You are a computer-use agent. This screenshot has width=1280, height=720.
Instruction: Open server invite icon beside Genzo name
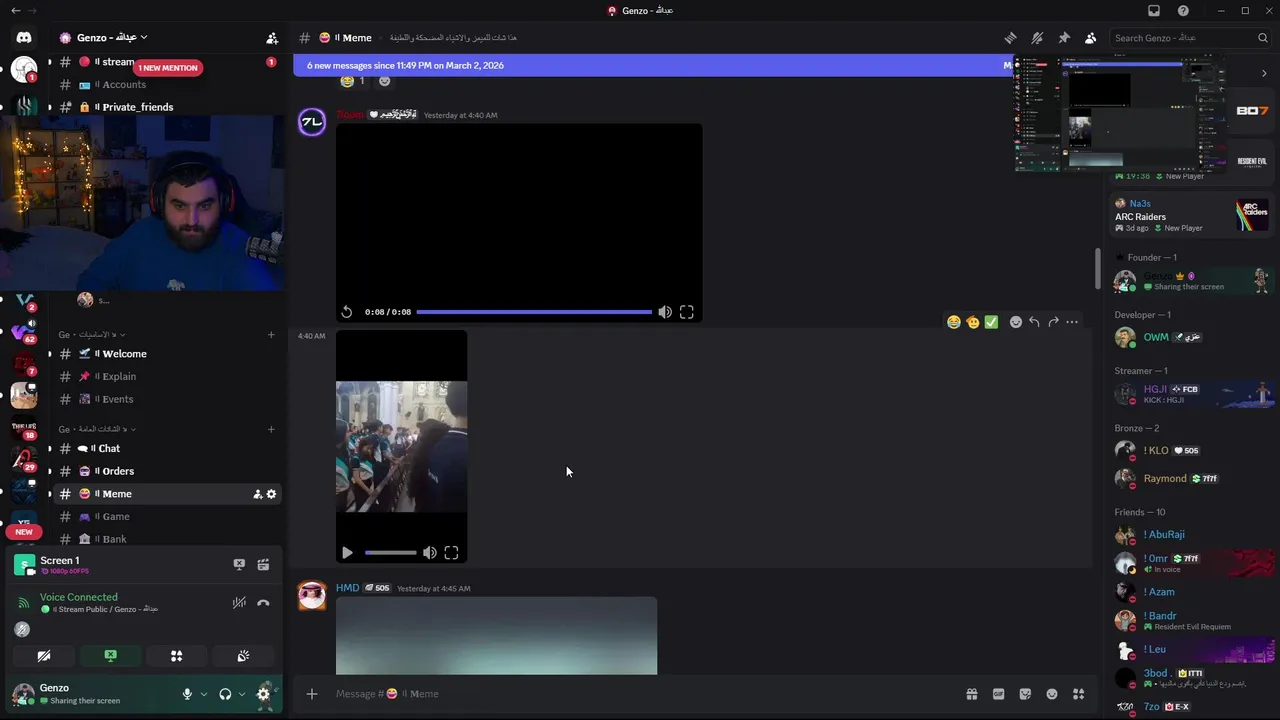(x=271, y=38)
